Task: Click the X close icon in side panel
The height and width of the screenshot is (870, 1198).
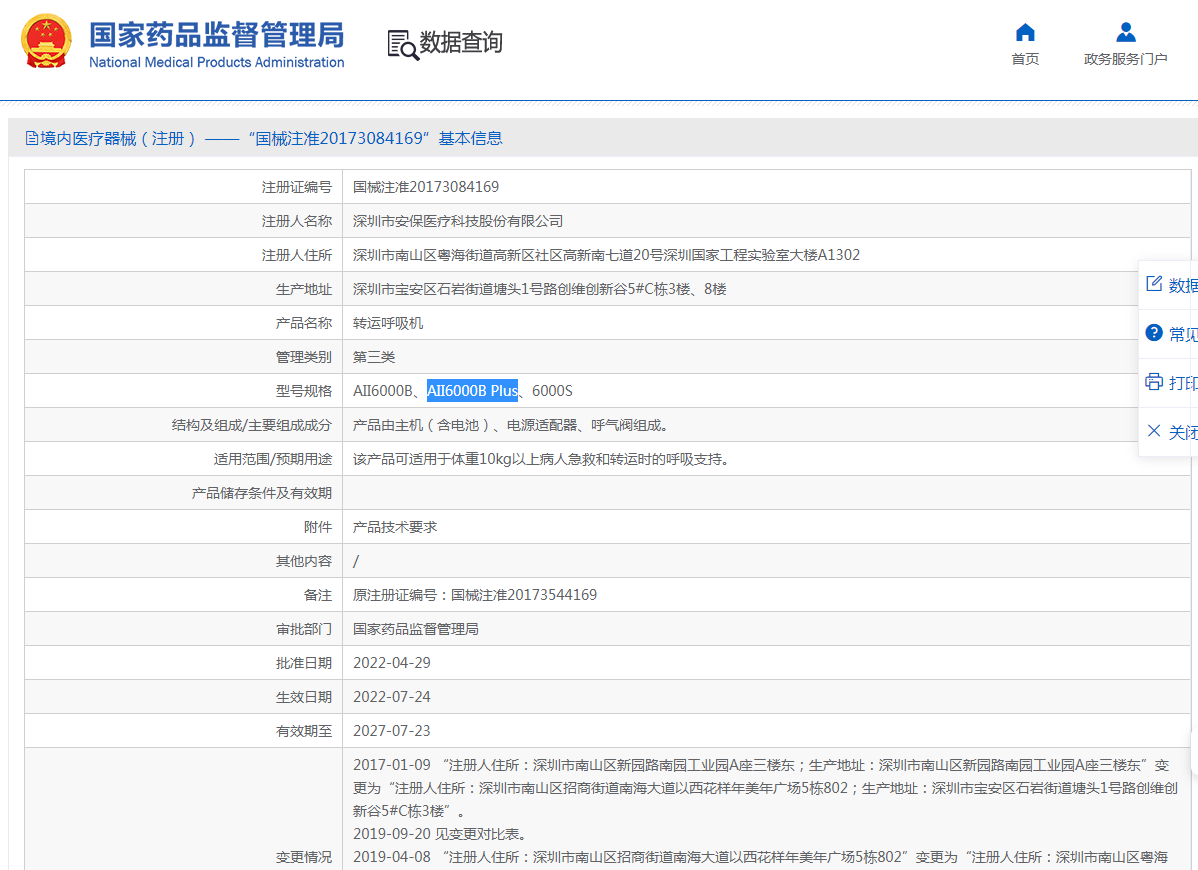Action: click(x=1154, y=431)
